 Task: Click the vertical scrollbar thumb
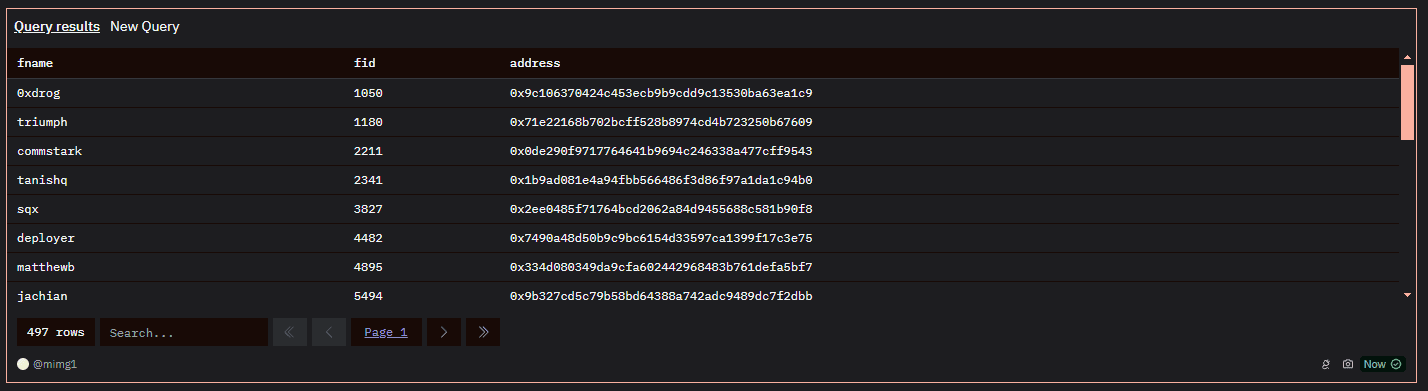[1407, 99]
